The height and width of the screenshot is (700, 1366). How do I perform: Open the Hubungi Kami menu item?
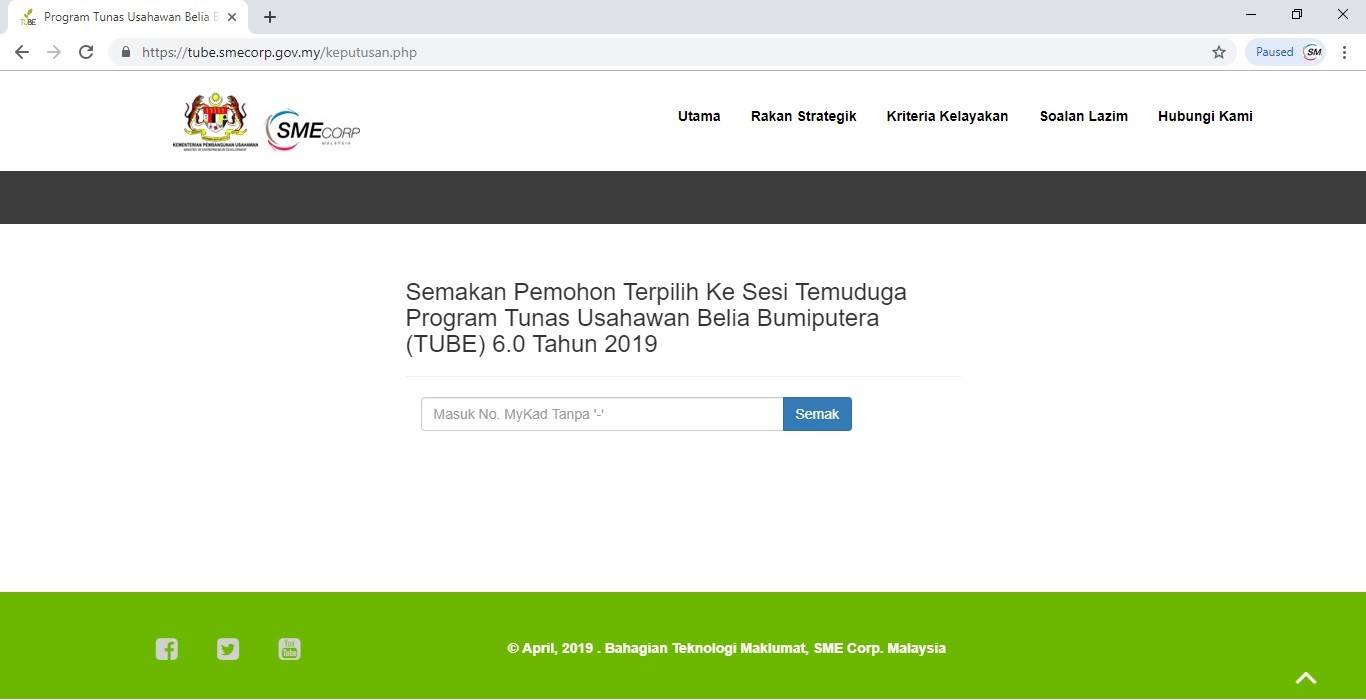(1205, 116)
